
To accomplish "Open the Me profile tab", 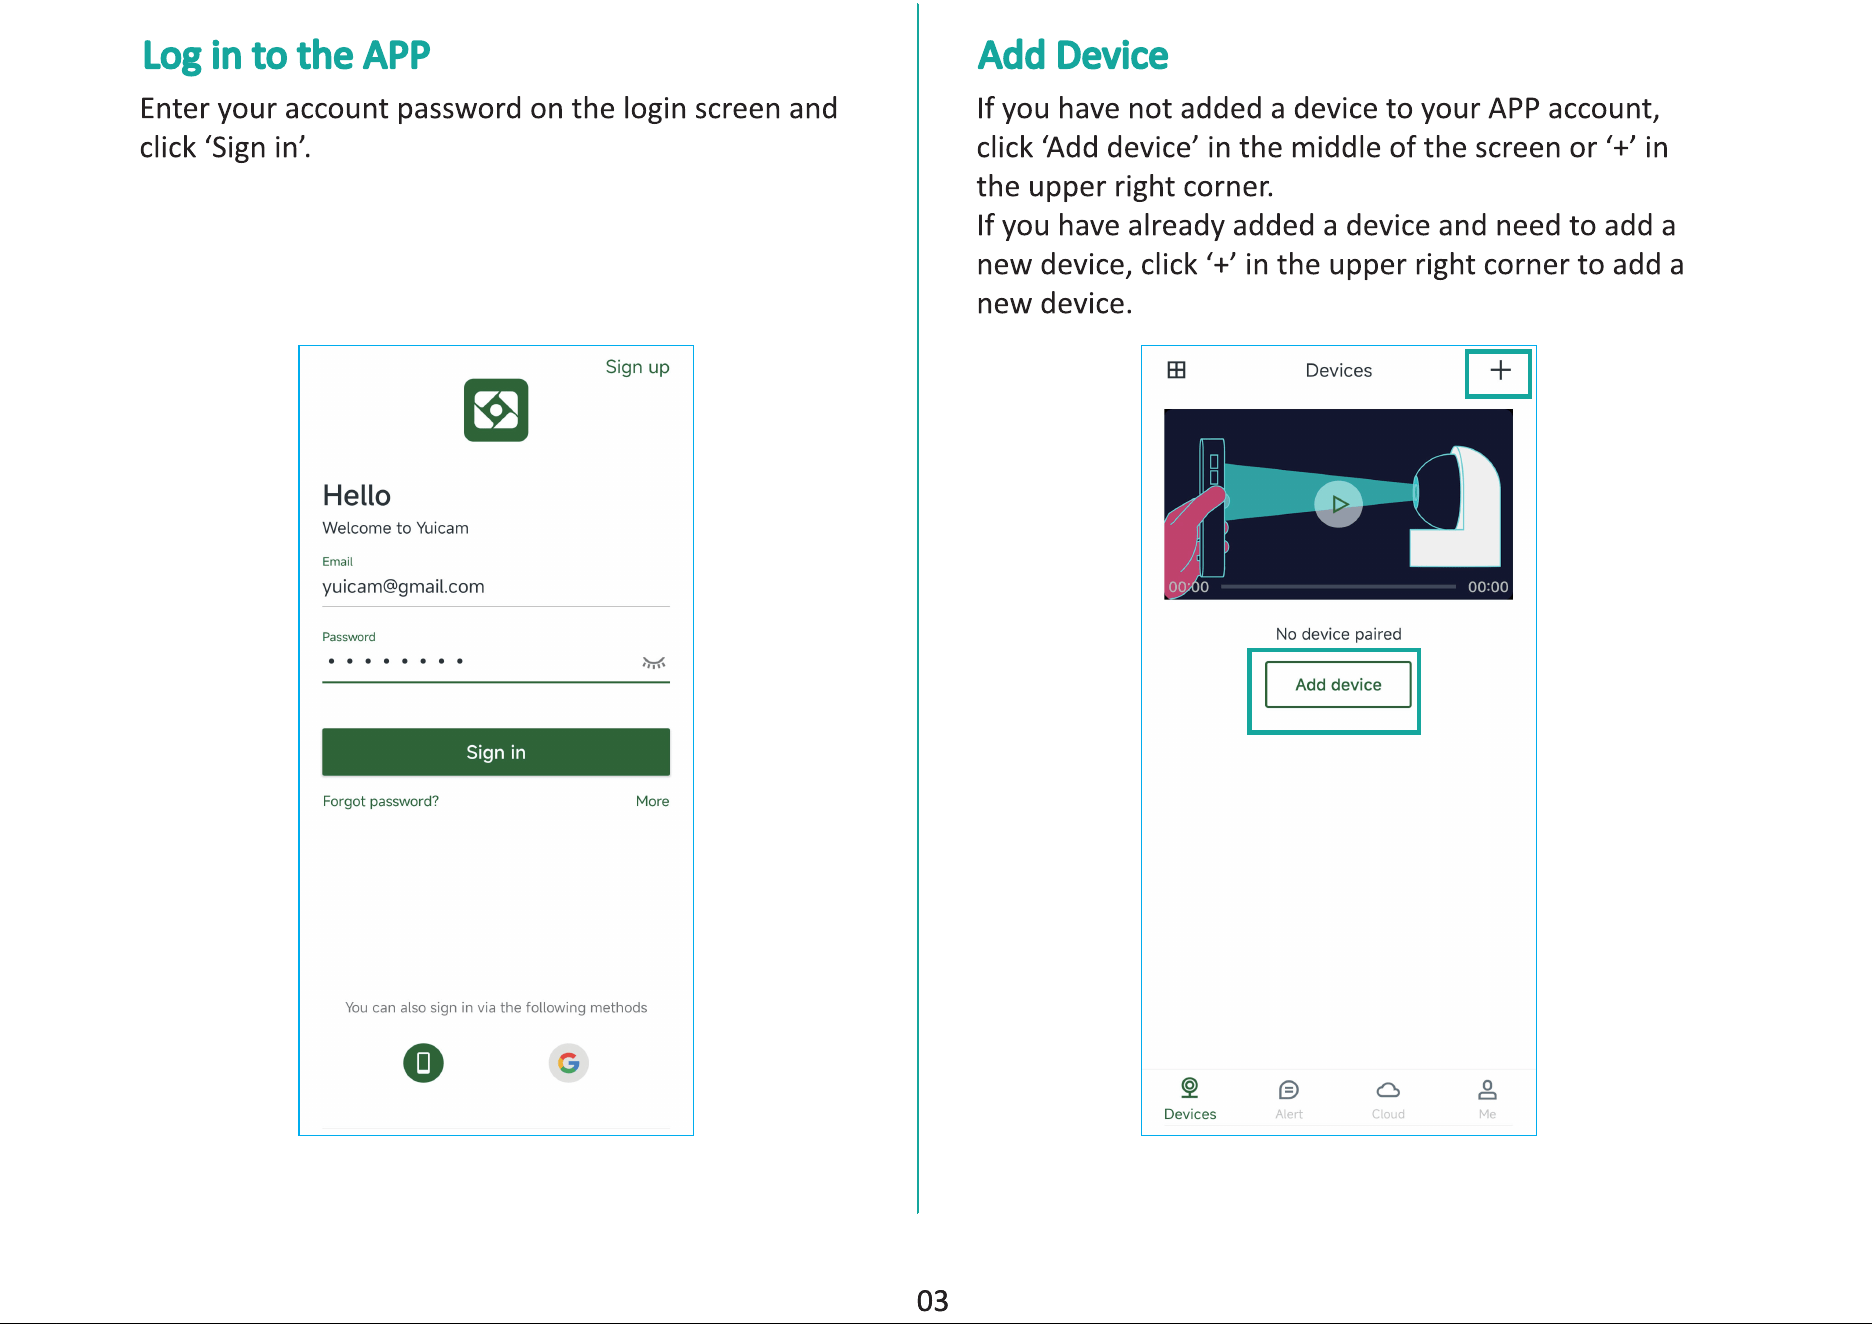I will point(1487,1099).
